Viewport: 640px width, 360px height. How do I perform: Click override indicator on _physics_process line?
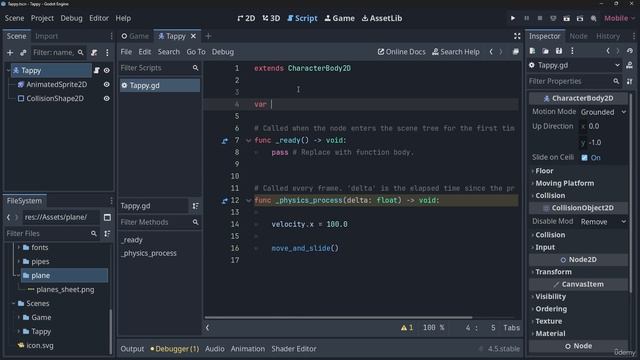tap(224, 201)
